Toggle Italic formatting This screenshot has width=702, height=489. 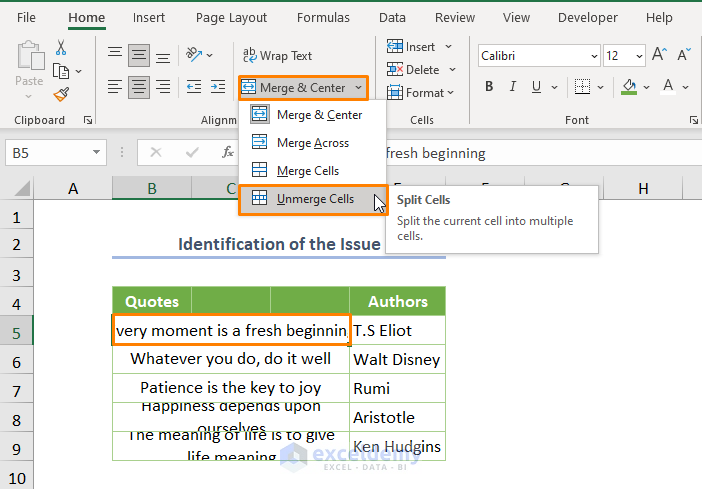point(512,87)
